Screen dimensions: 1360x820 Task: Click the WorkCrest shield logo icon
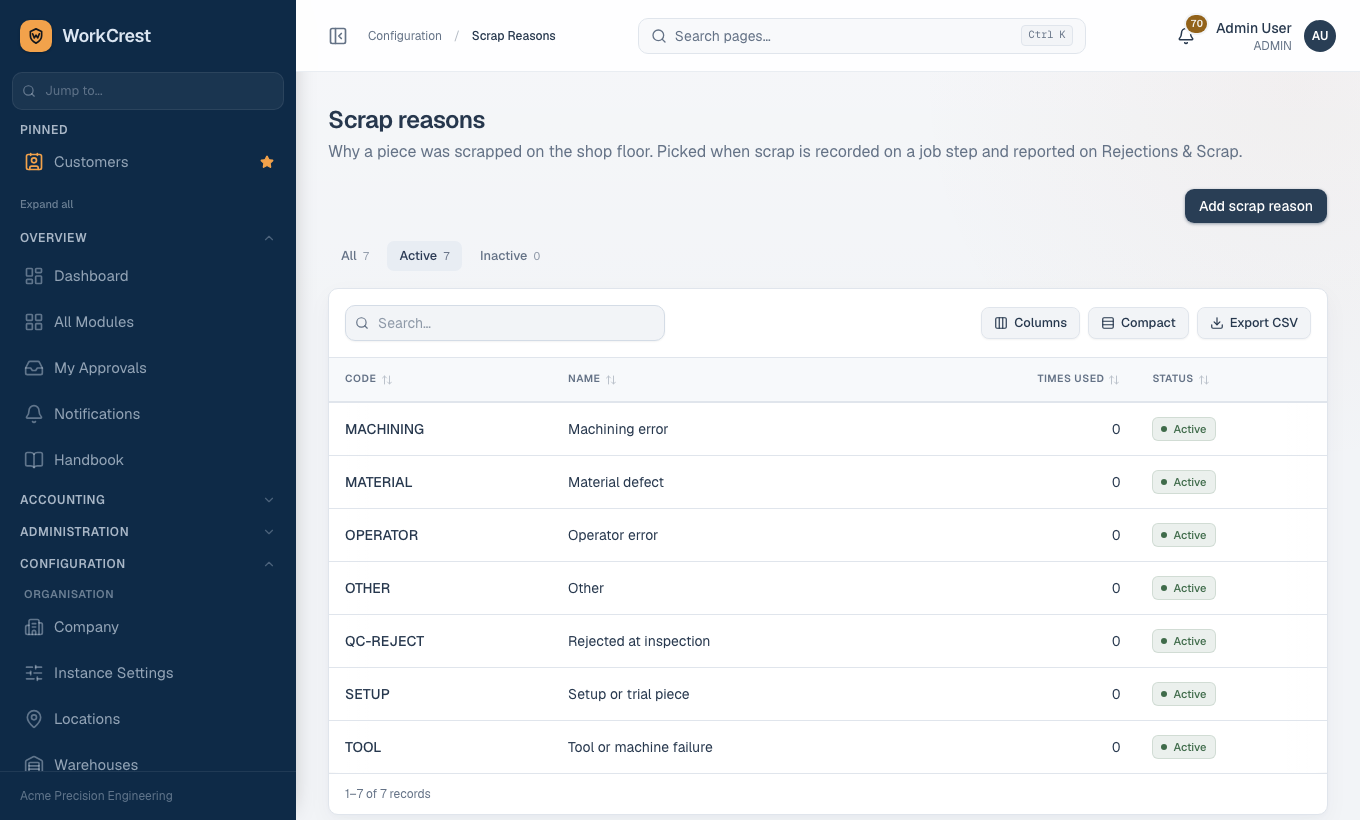[36, 36]
